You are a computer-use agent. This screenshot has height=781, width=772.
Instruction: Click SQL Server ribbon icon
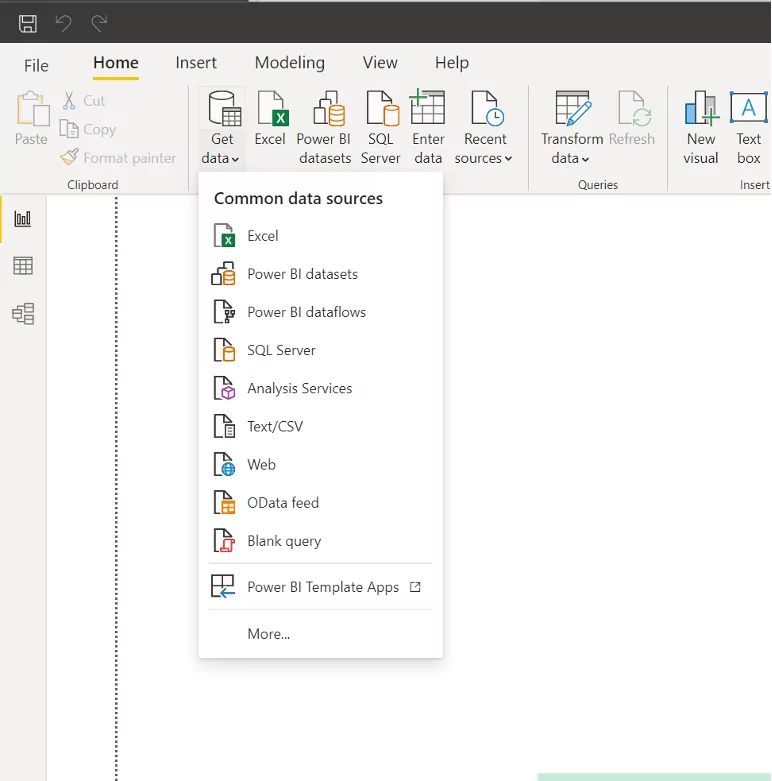[x=382, y=108]
